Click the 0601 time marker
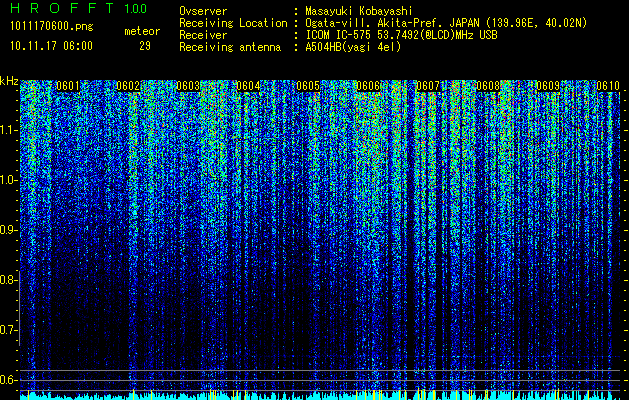629x400 pixels. click(x=68, y=86)
